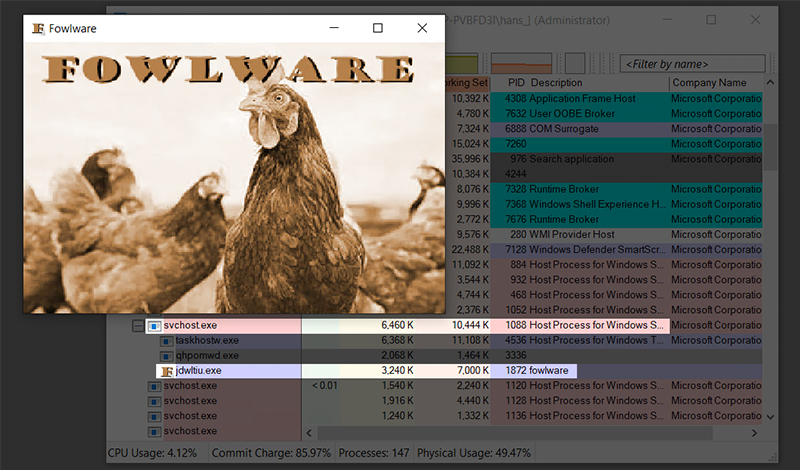This screenshot has width=800, height=470.
Task: Click the qhpomwd.exe process icon
Action: click(x=166, y=356)
